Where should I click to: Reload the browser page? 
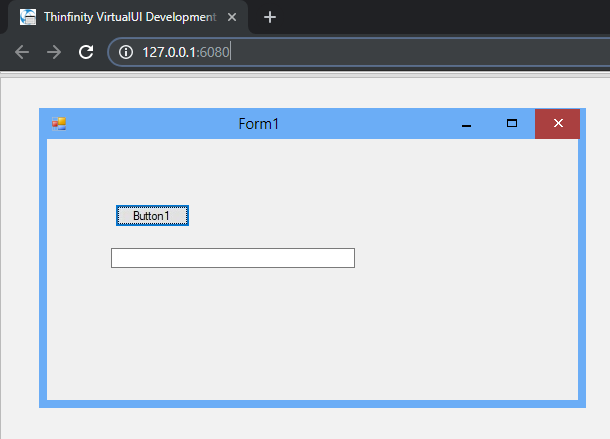(86, 52)
